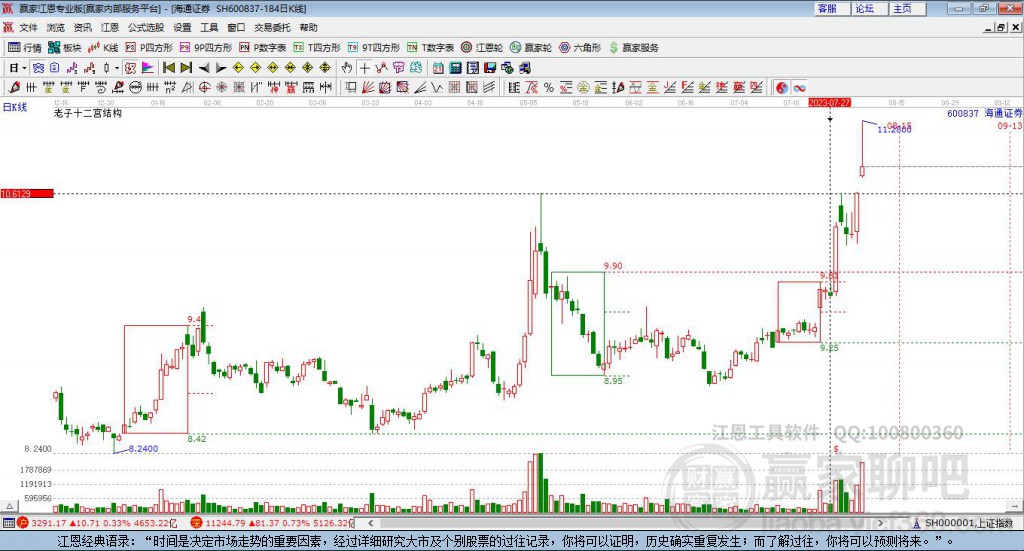The width and height of the screenshot is (1024, 551).
Task: Click the Shanghai index 3291.17 status value
Action: point(48,523)
